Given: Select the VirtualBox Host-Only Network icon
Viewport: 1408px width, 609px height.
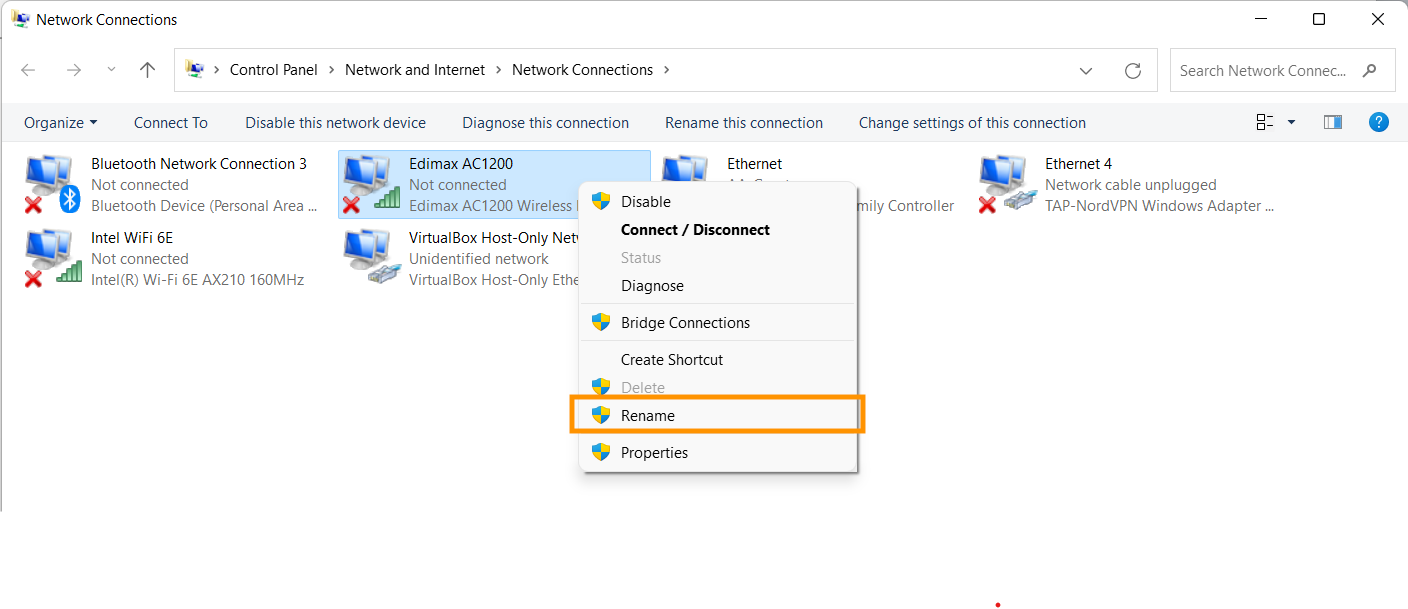Looking at the screenshot, I should (x=370, y=259).
